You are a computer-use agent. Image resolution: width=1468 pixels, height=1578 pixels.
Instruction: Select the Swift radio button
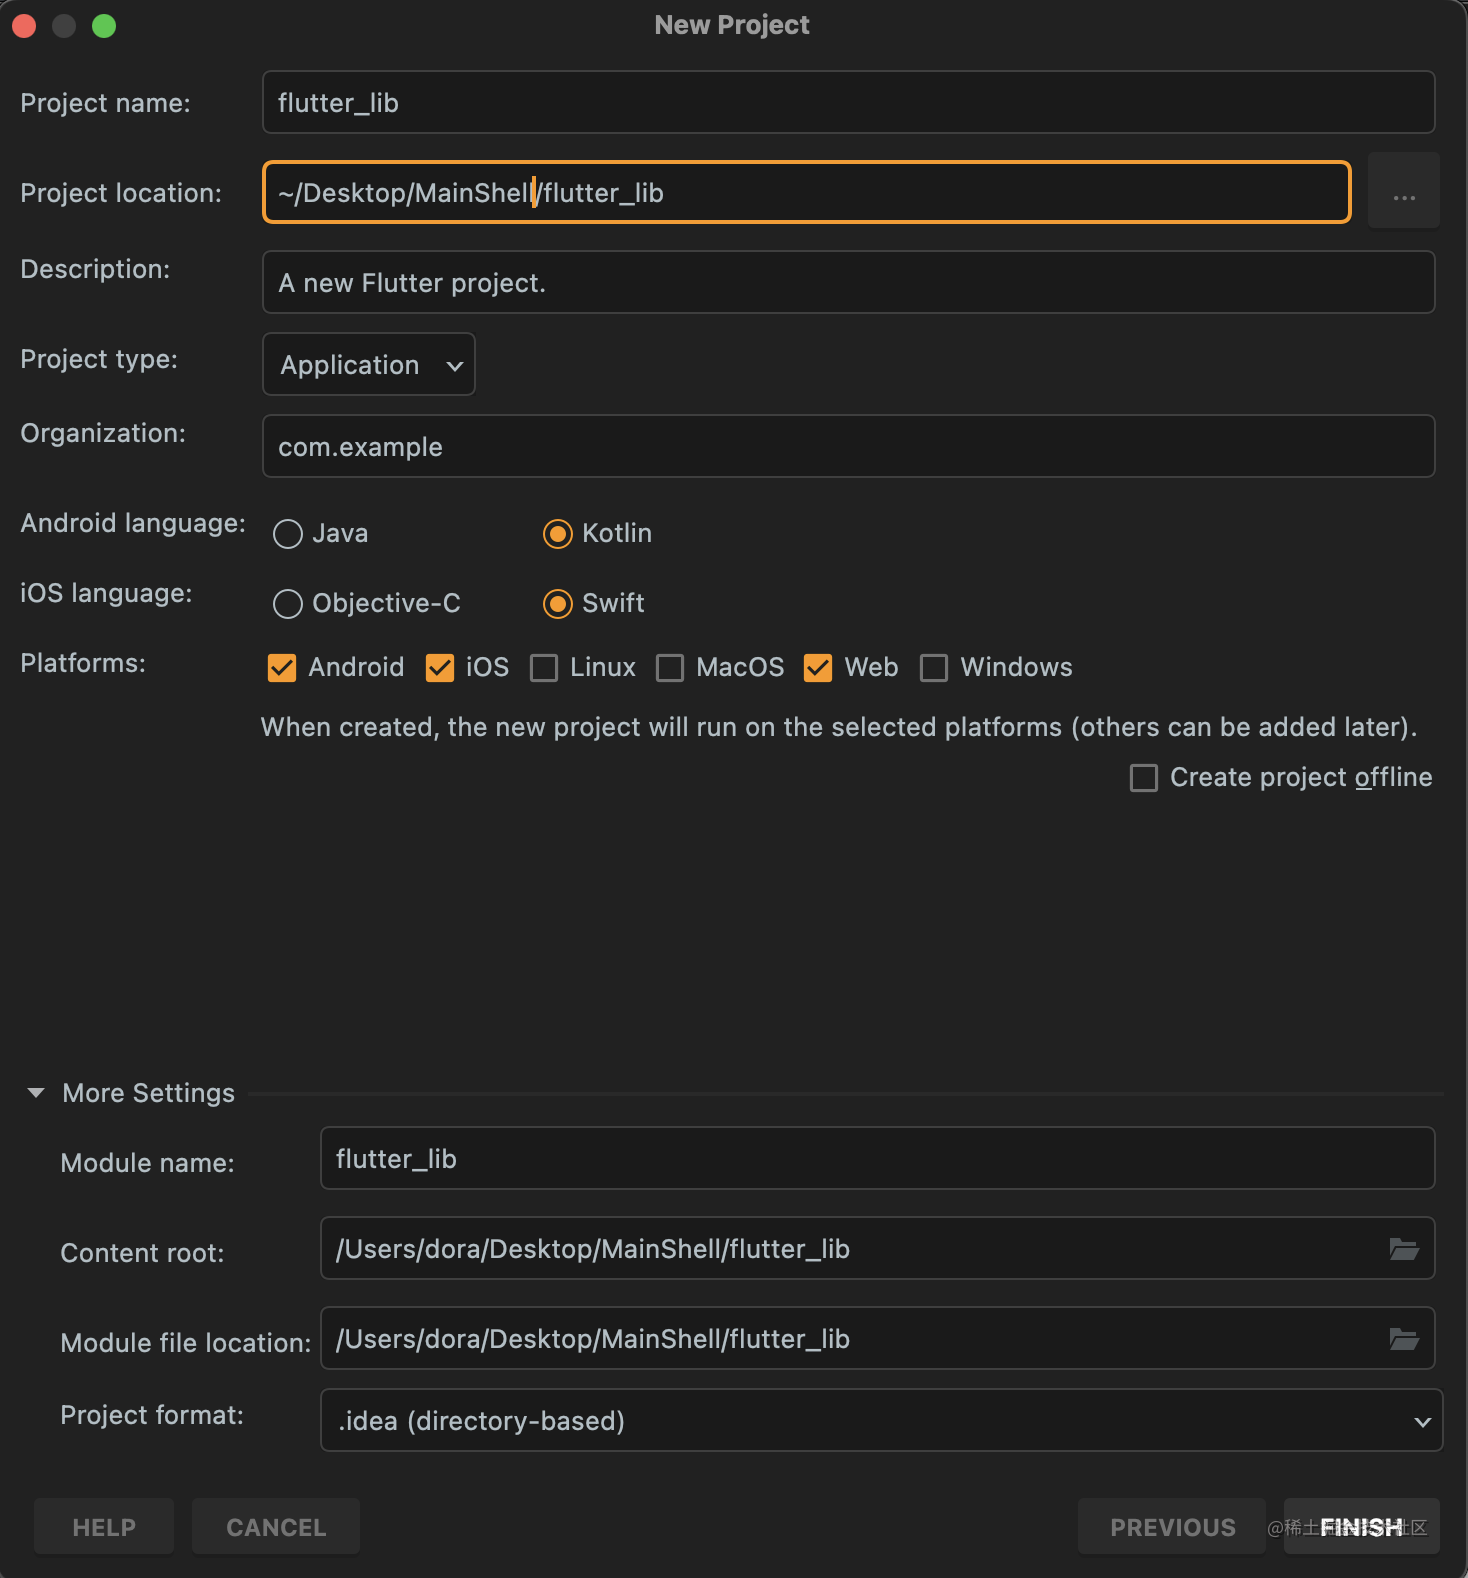coord(558,604)
